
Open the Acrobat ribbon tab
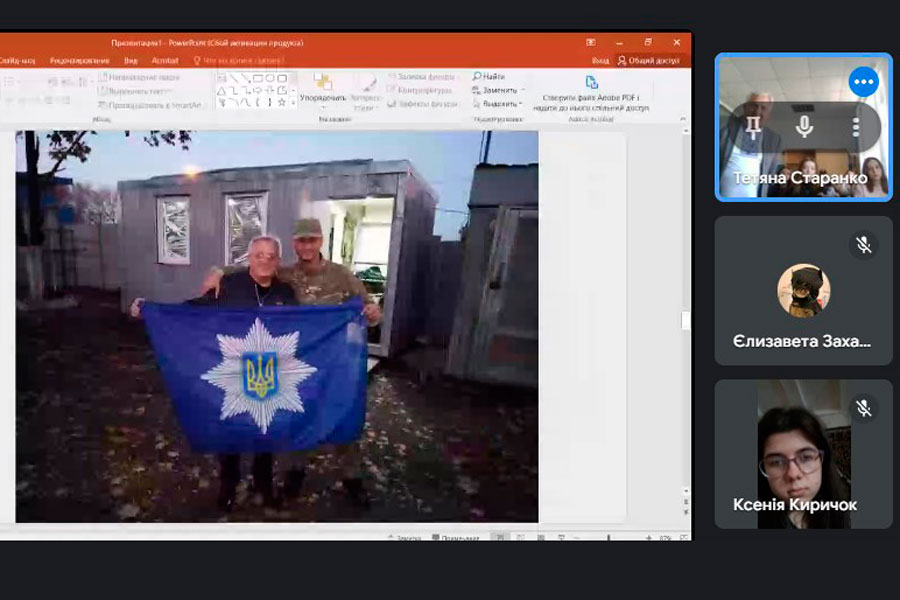[x=166, y=61]
